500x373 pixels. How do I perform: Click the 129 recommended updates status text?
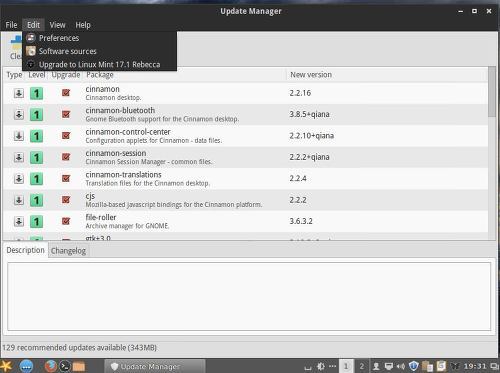79,348
